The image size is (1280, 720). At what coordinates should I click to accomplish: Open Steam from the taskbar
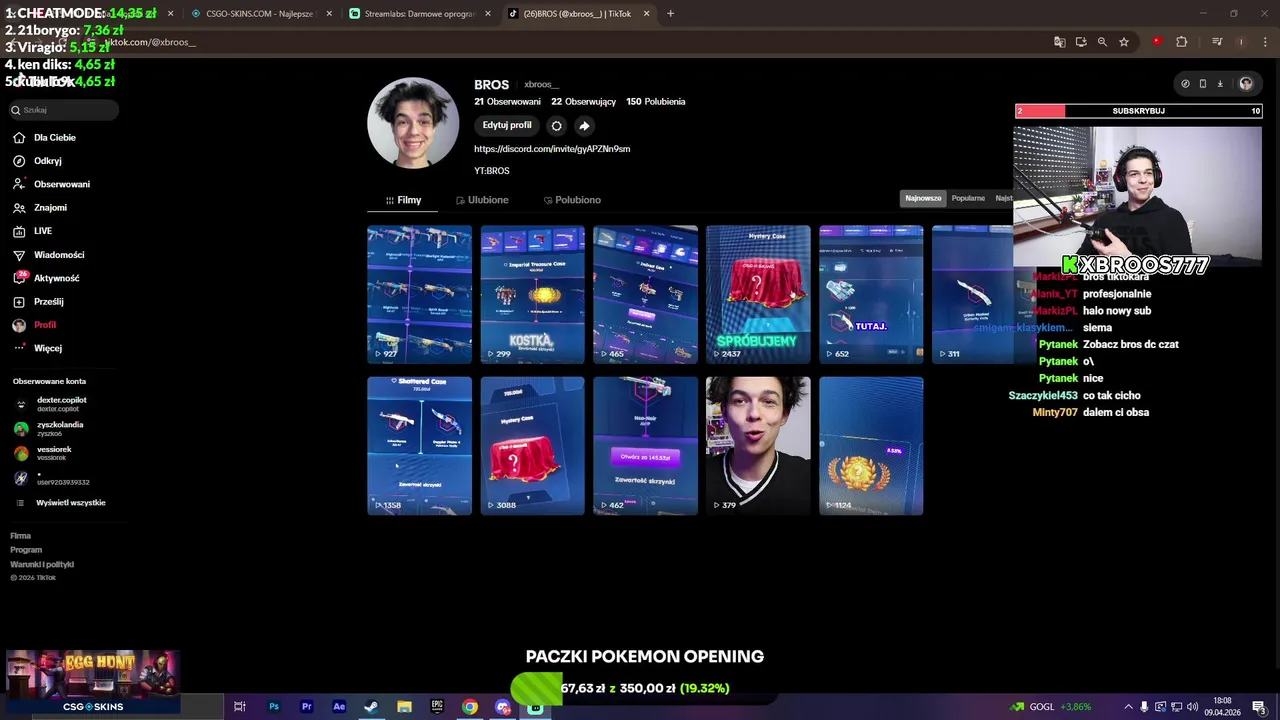point(371,707)
